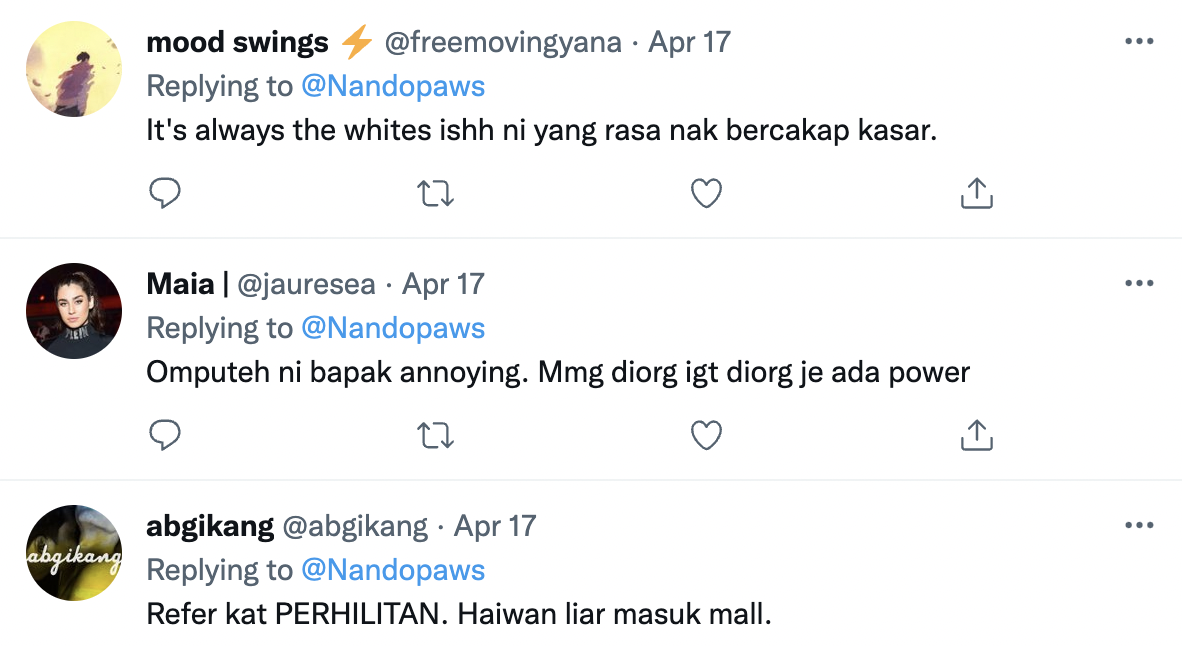Retweet Maia's tweet
The height and width of the screenshot is (646, 1182).
click(x=435, y=434)
